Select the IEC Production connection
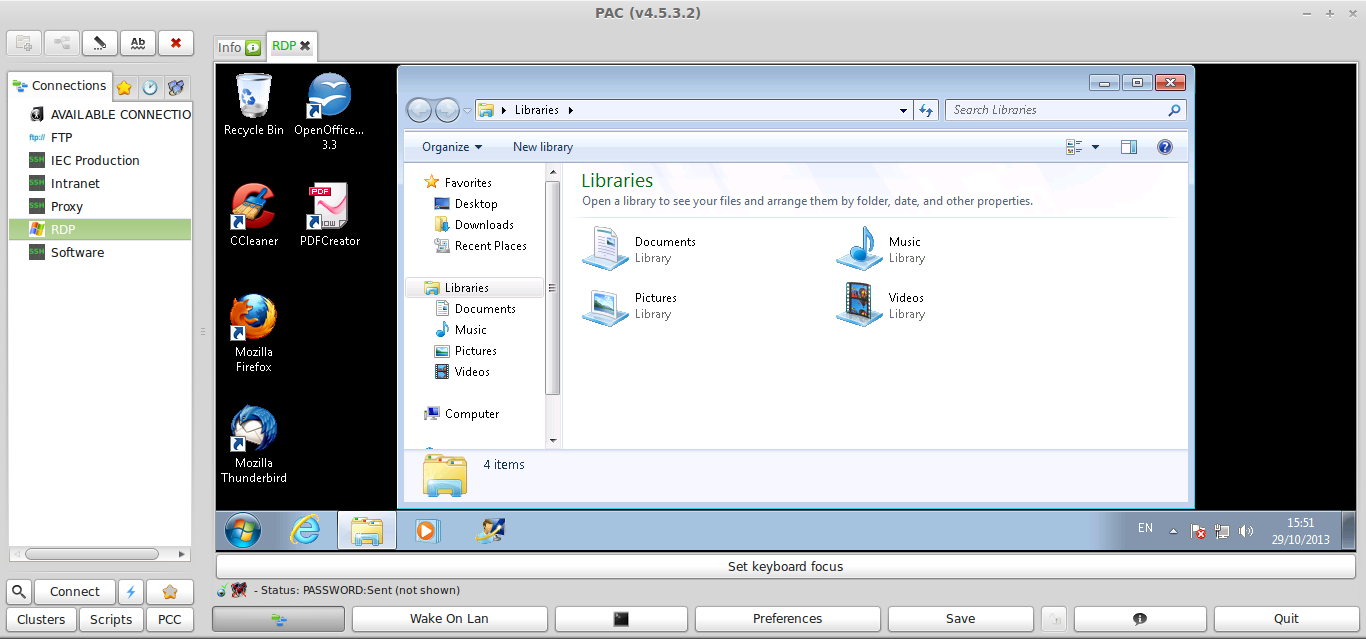 tap(95, 160)
